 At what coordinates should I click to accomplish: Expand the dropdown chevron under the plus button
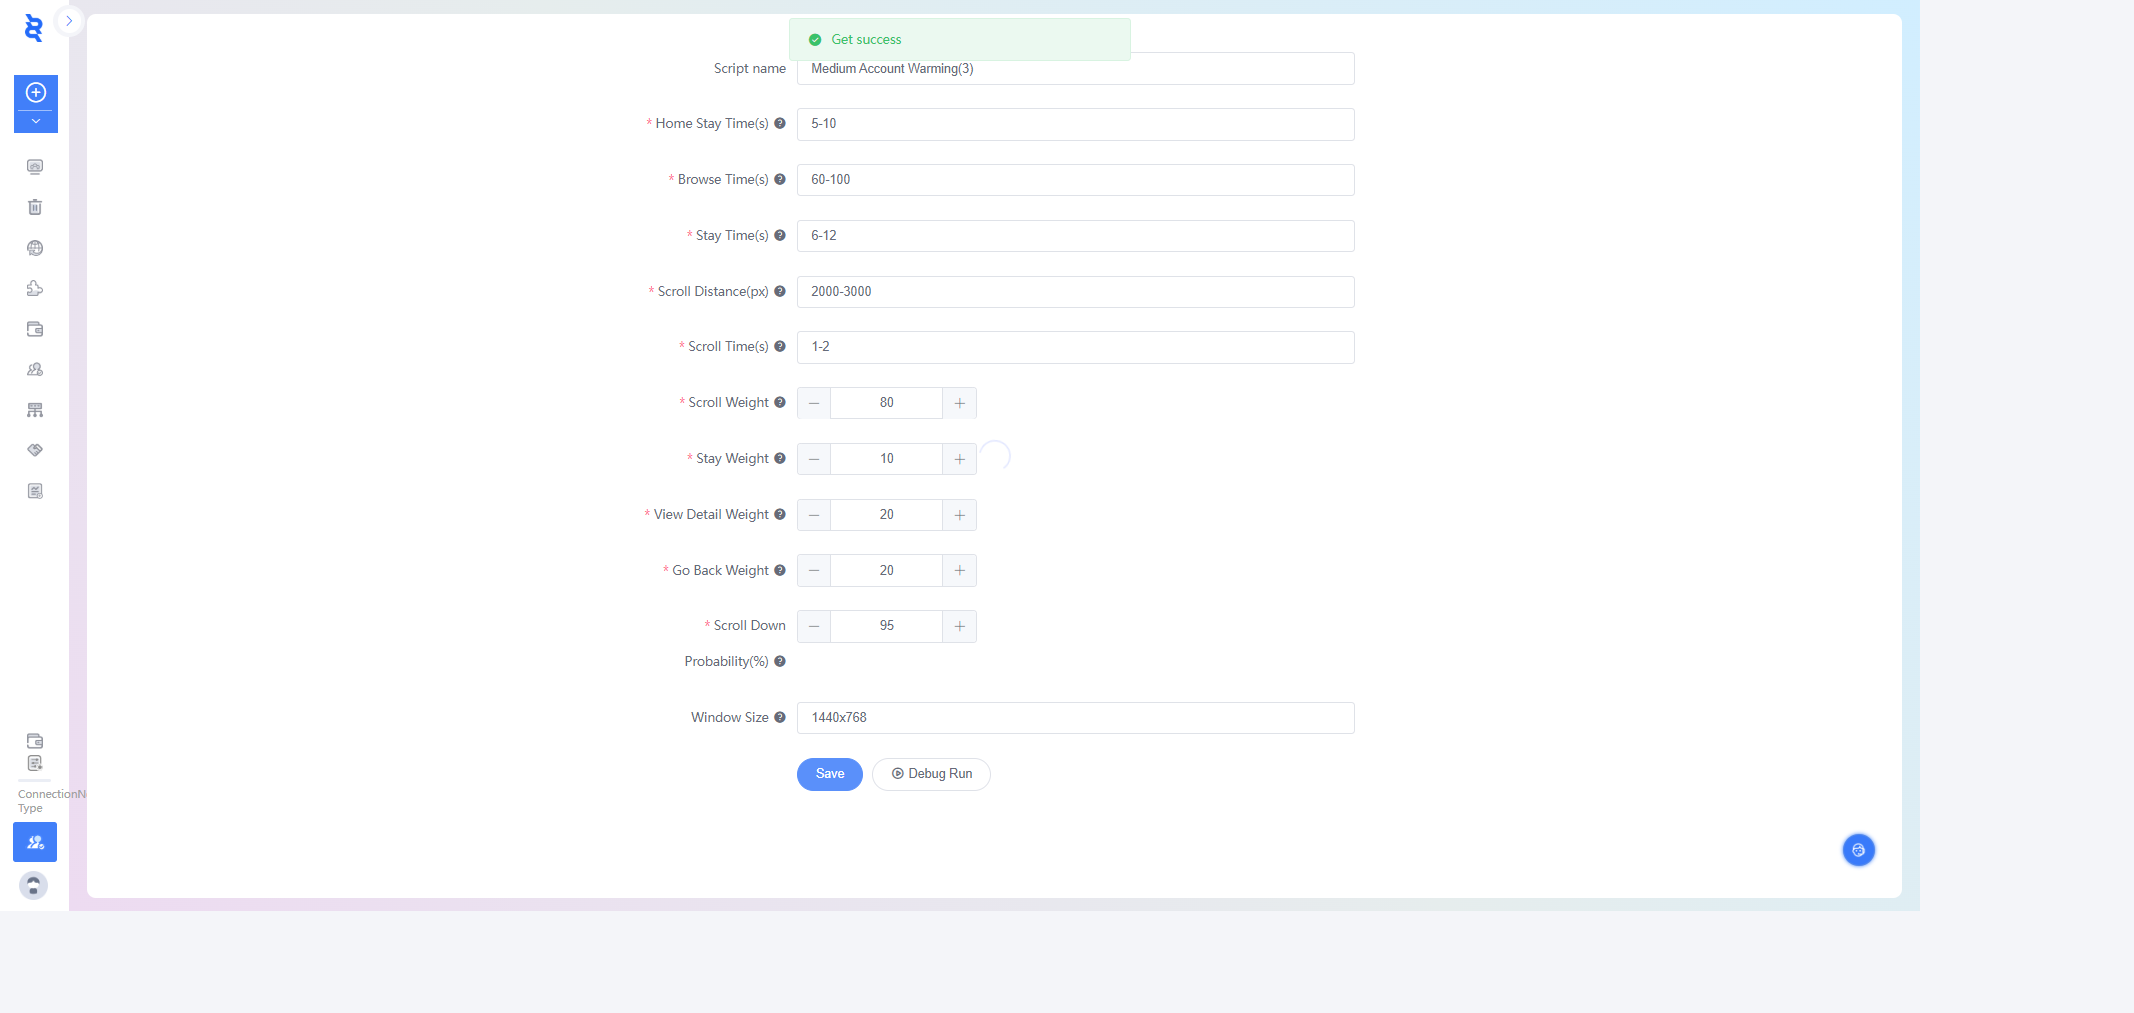pyautogui.click(x=36, y=122)
